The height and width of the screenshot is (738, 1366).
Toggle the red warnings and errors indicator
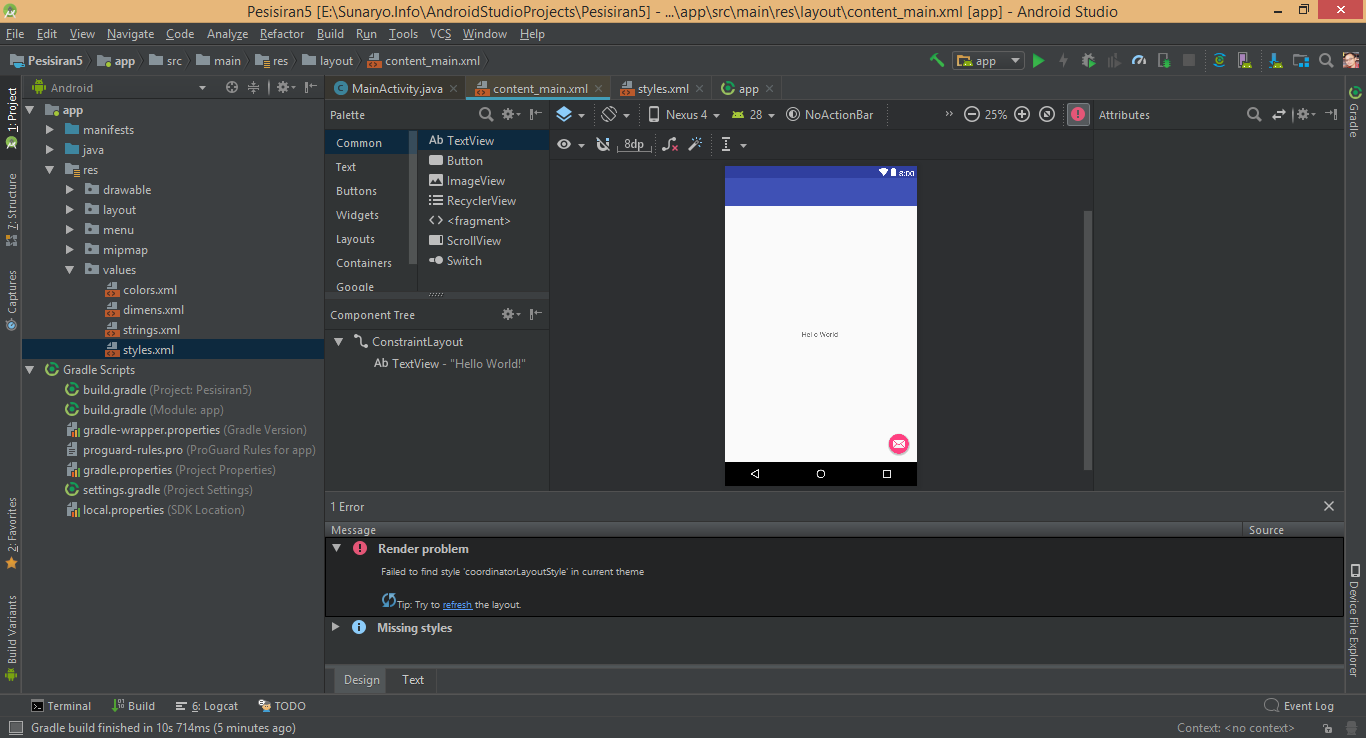(x=1078, y=114)
